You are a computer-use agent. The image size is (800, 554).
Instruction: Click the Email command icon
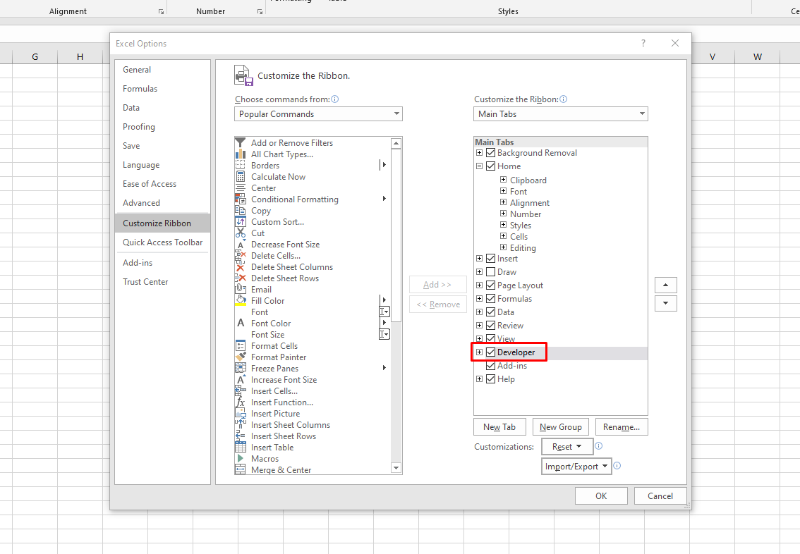click(240, 289)
